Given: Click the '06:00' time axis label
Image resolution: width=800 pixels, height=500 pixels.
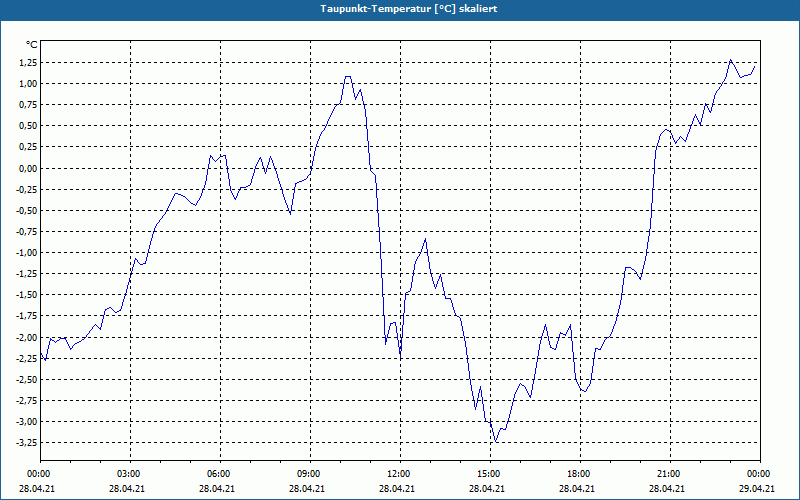Looking at the screenshot, I should (220, 473).
